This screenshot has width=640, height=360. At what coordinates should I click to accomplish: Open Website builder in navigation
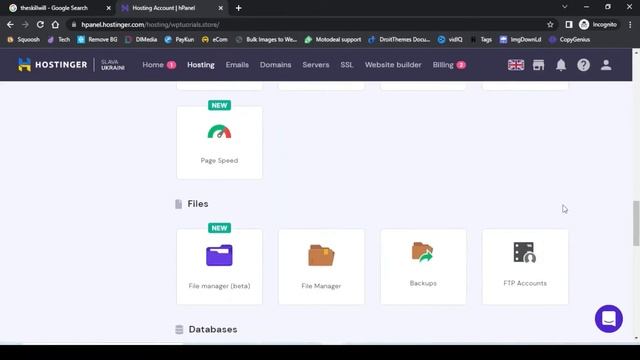pos(393,65)
